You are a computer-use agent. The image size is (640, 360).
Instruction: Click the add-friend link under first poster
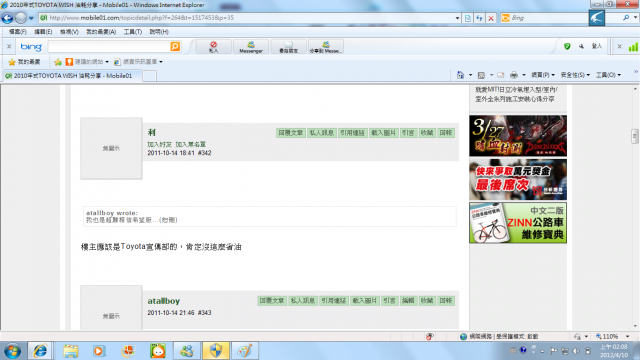[160, 144]
